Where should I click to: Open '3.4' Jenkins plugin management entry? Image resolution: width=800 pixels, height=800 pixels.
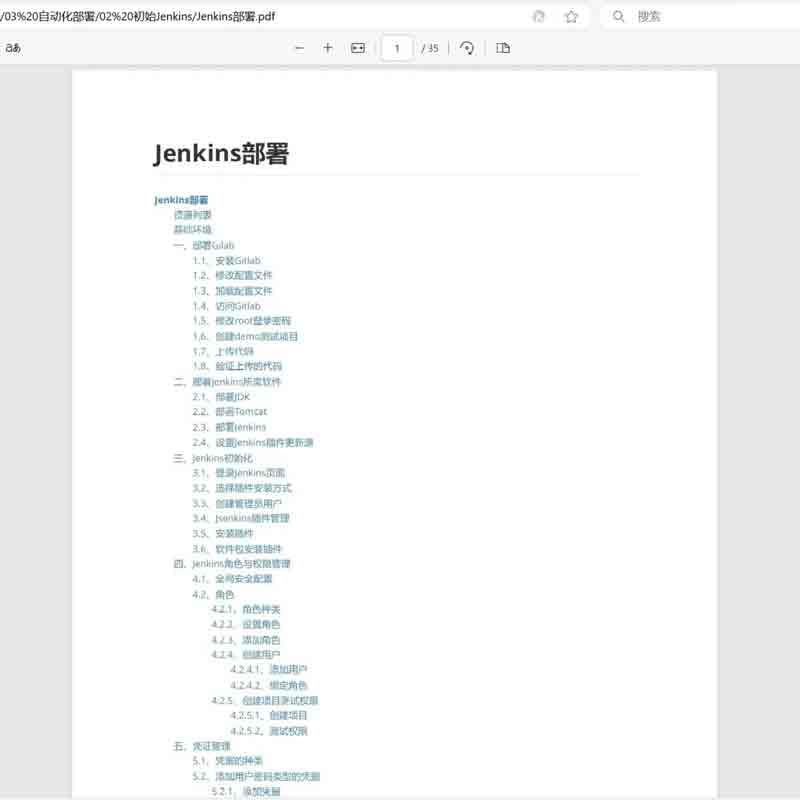(x=241, y=518)
